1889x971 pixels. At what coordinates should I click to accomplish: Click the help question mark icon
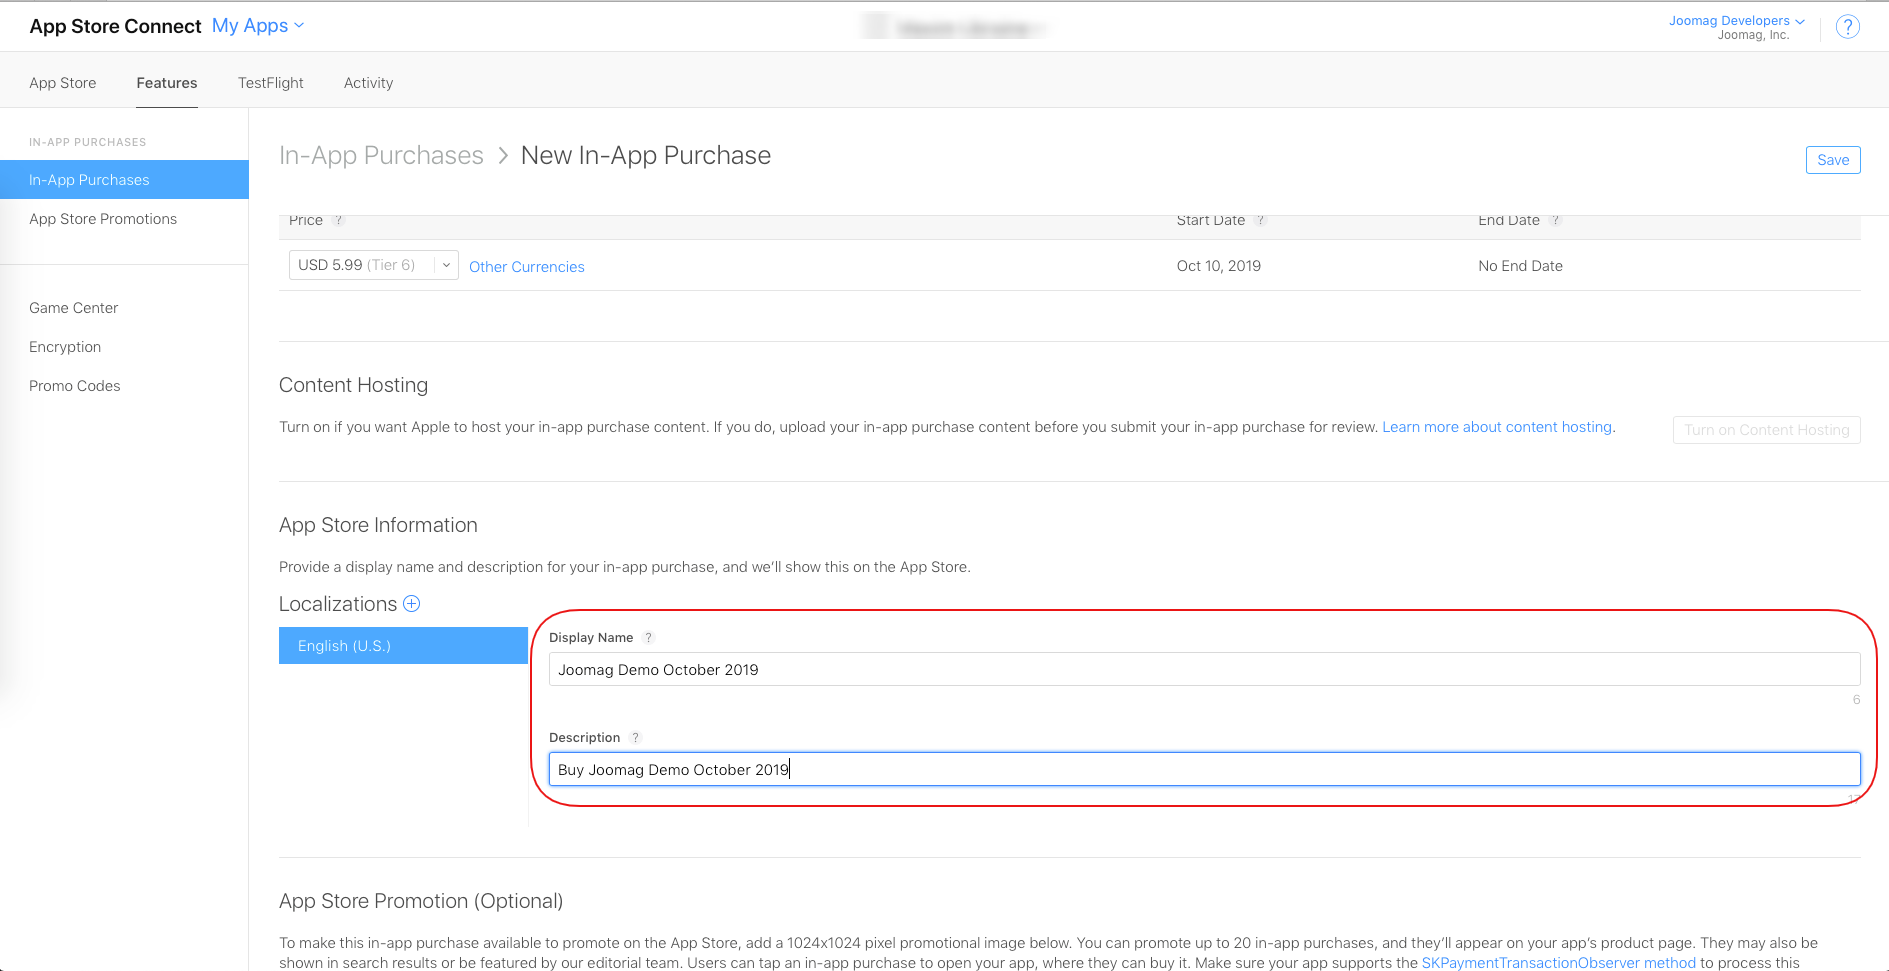click(1847, 27)
